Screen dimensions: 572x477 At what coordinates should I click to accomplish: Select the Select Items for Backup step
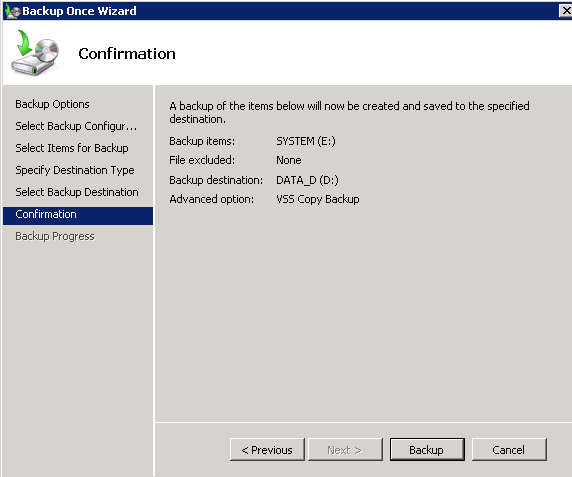tap(72, 148)
